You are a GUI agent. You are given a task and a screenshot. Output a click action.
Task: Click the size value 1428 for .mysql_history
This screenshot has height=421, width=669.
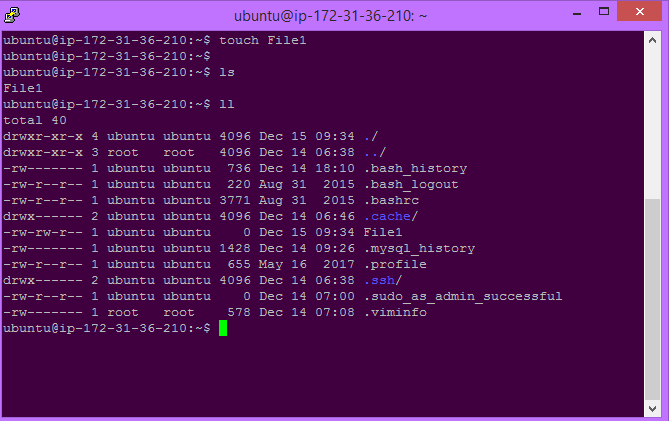click(235, 248)
